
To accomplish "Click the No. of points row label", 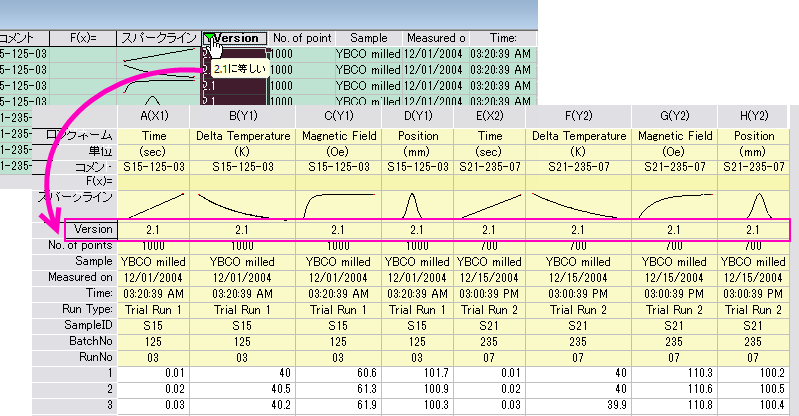I will pyautogui.click(x=75, y=246).
